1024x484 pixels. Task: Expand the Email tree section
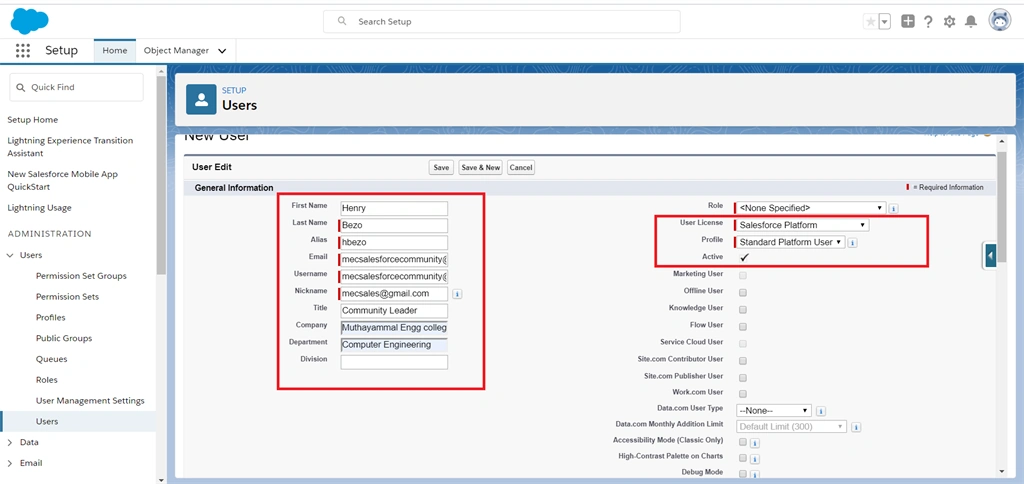coord(10,463)
